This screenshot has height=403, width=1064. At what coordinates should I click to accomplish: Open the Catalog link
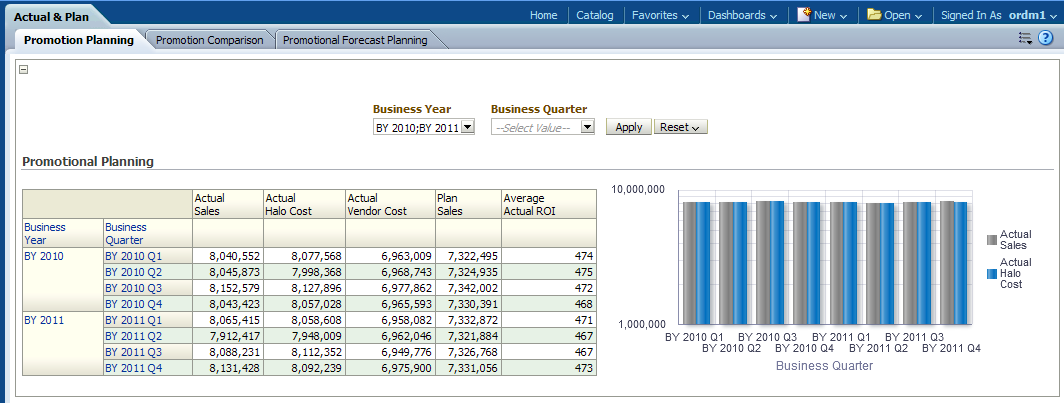[595, 15]
